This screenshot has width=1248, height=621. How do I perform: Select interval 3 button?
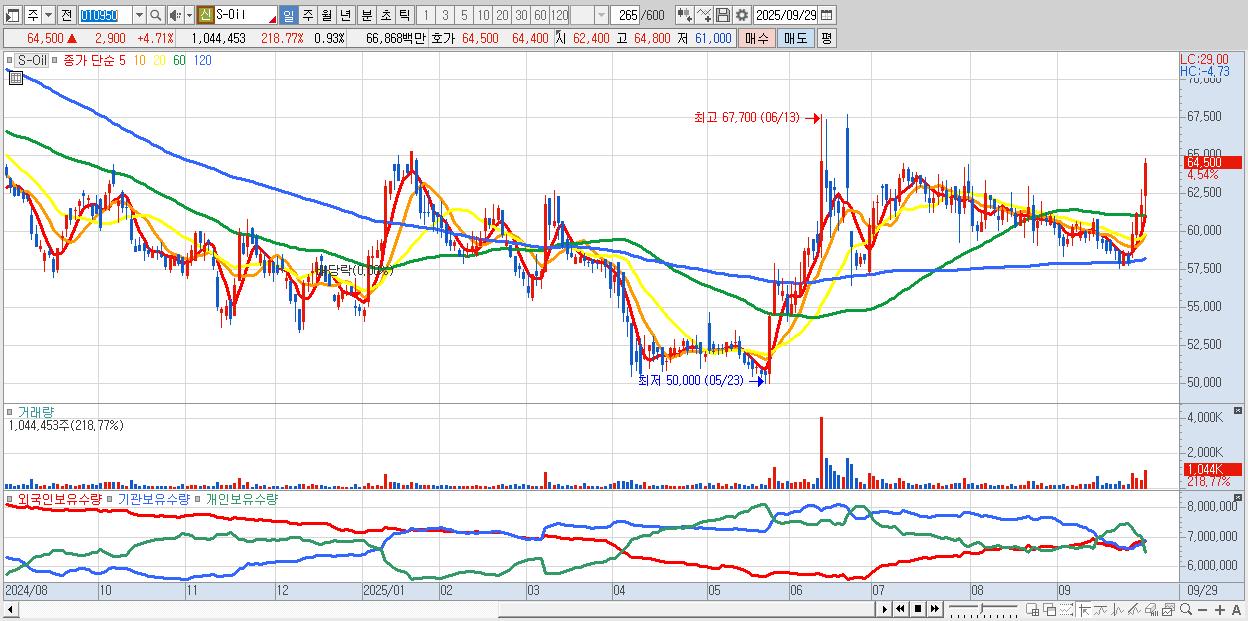pos(445,15)
